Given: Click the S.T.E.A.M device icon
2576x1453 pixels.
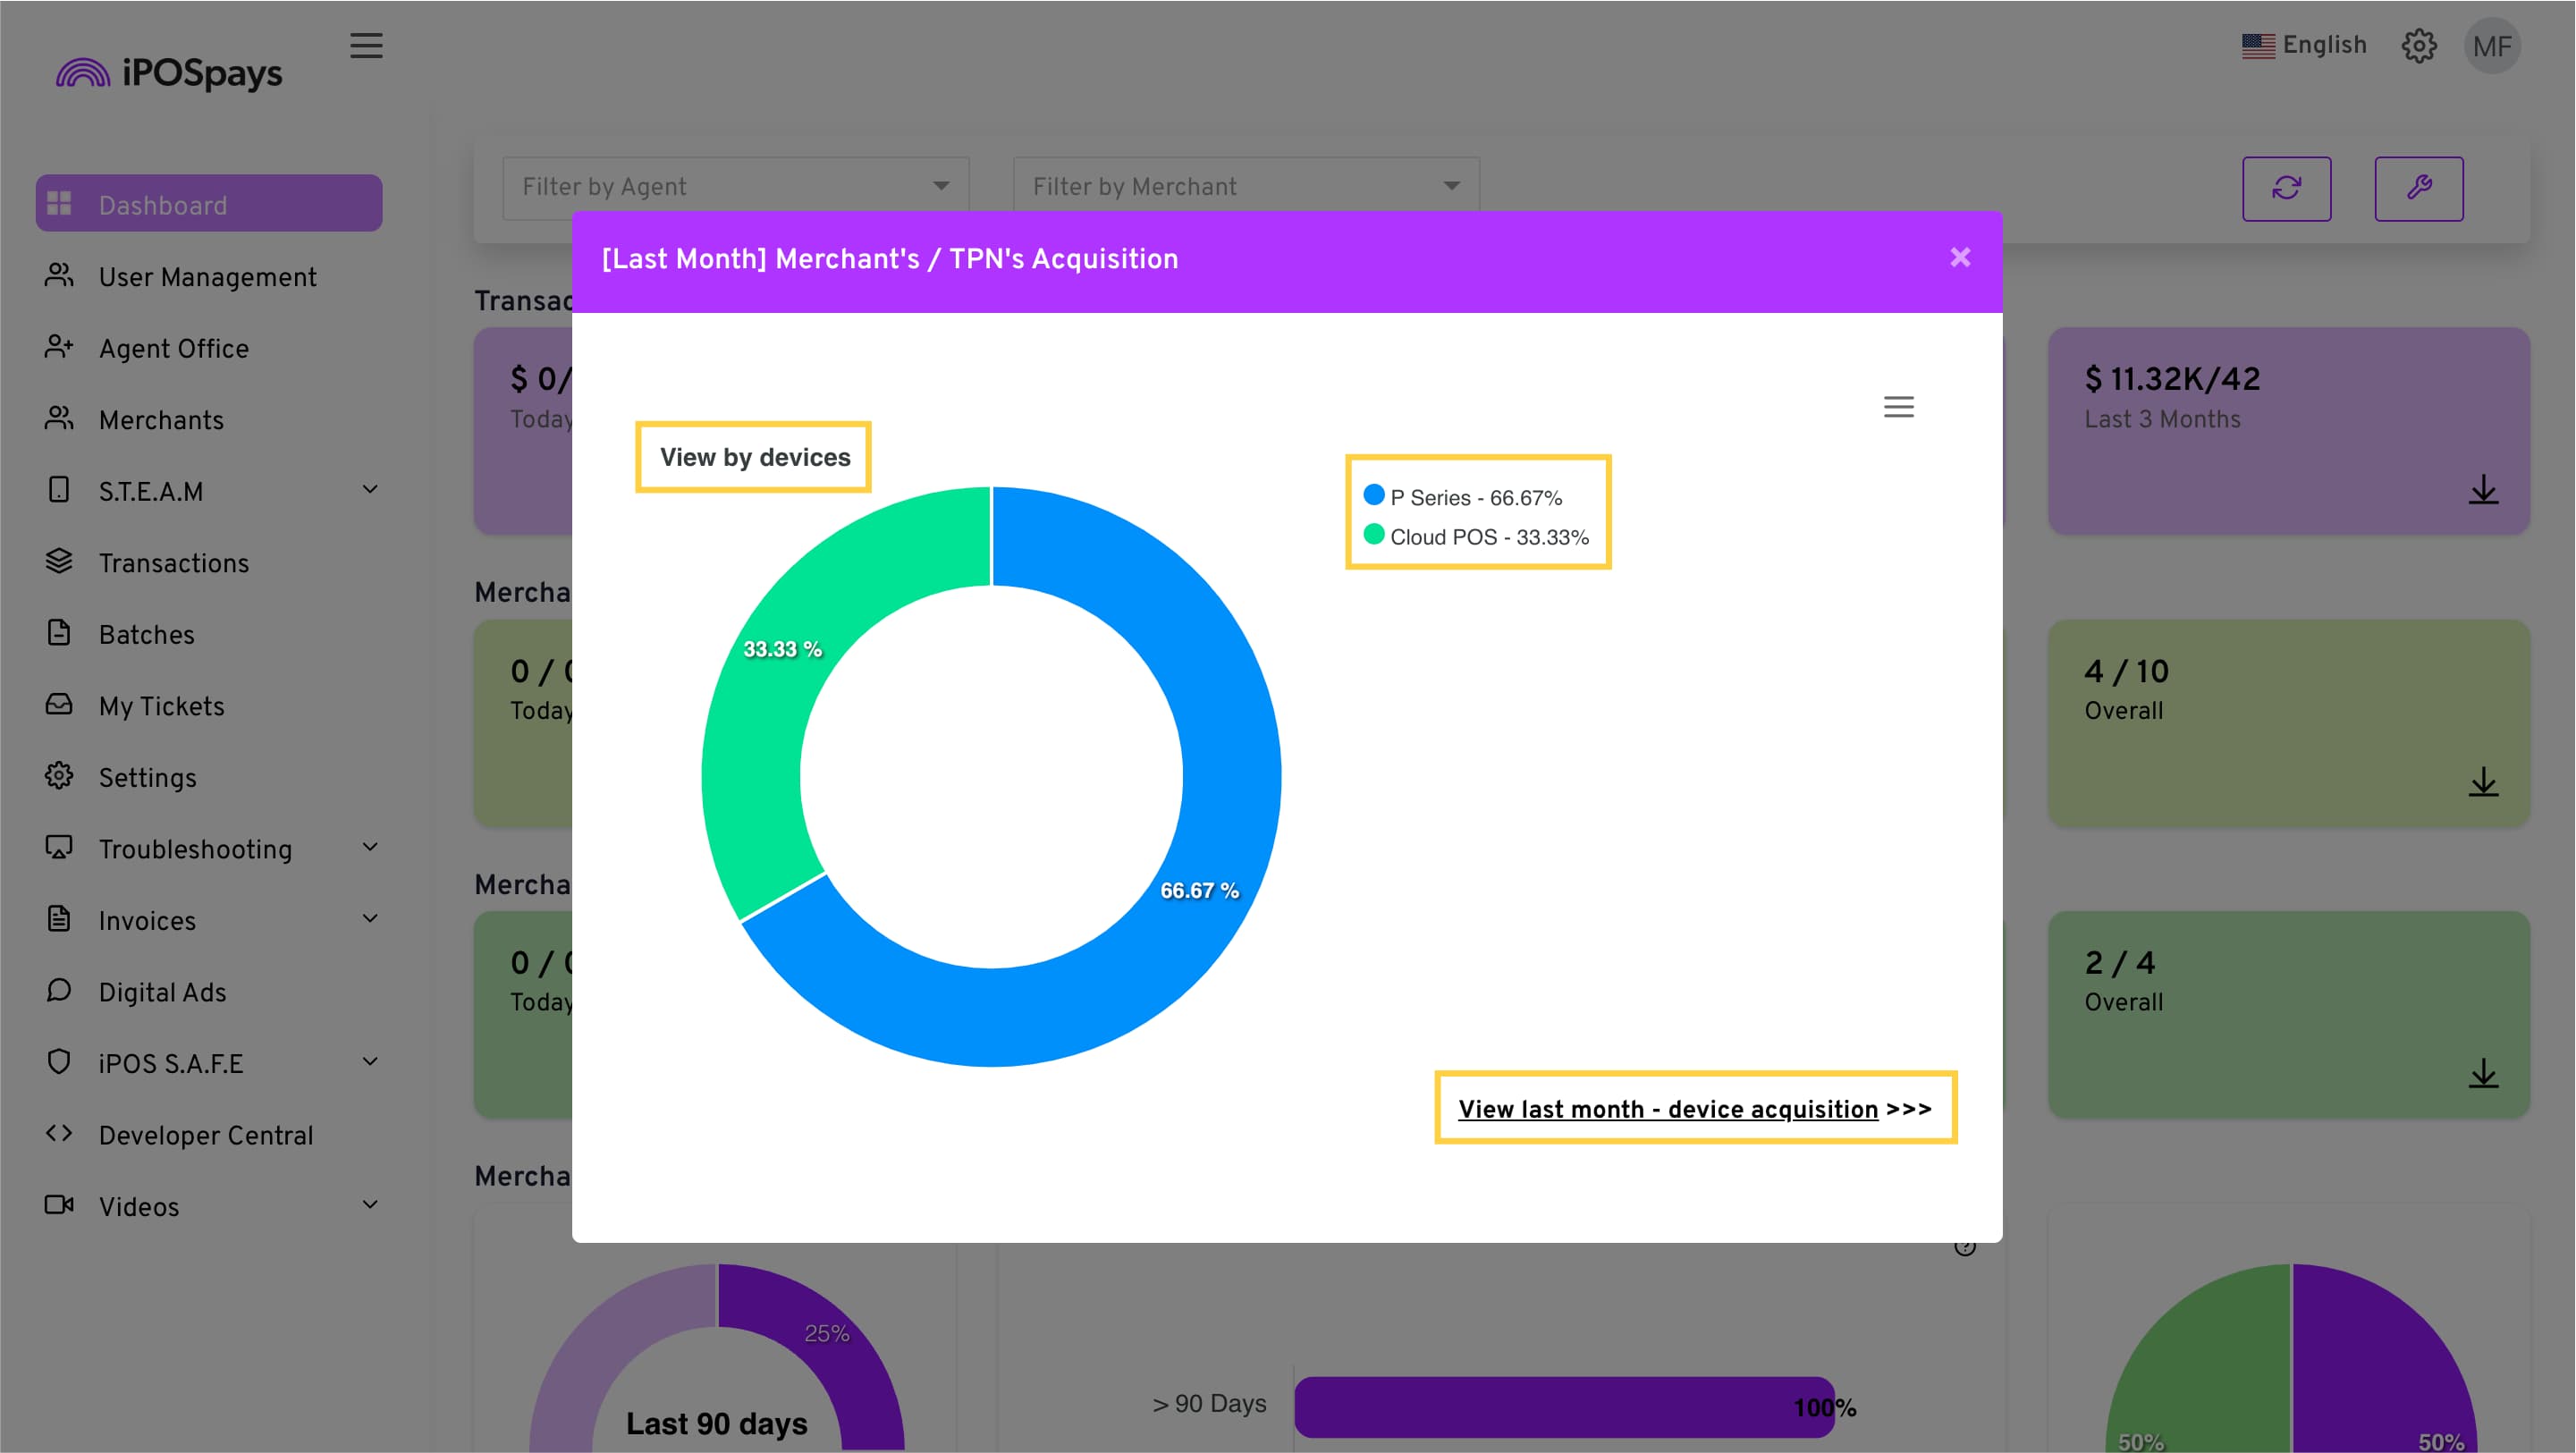Looking at the screenshot, I should 59,490.
